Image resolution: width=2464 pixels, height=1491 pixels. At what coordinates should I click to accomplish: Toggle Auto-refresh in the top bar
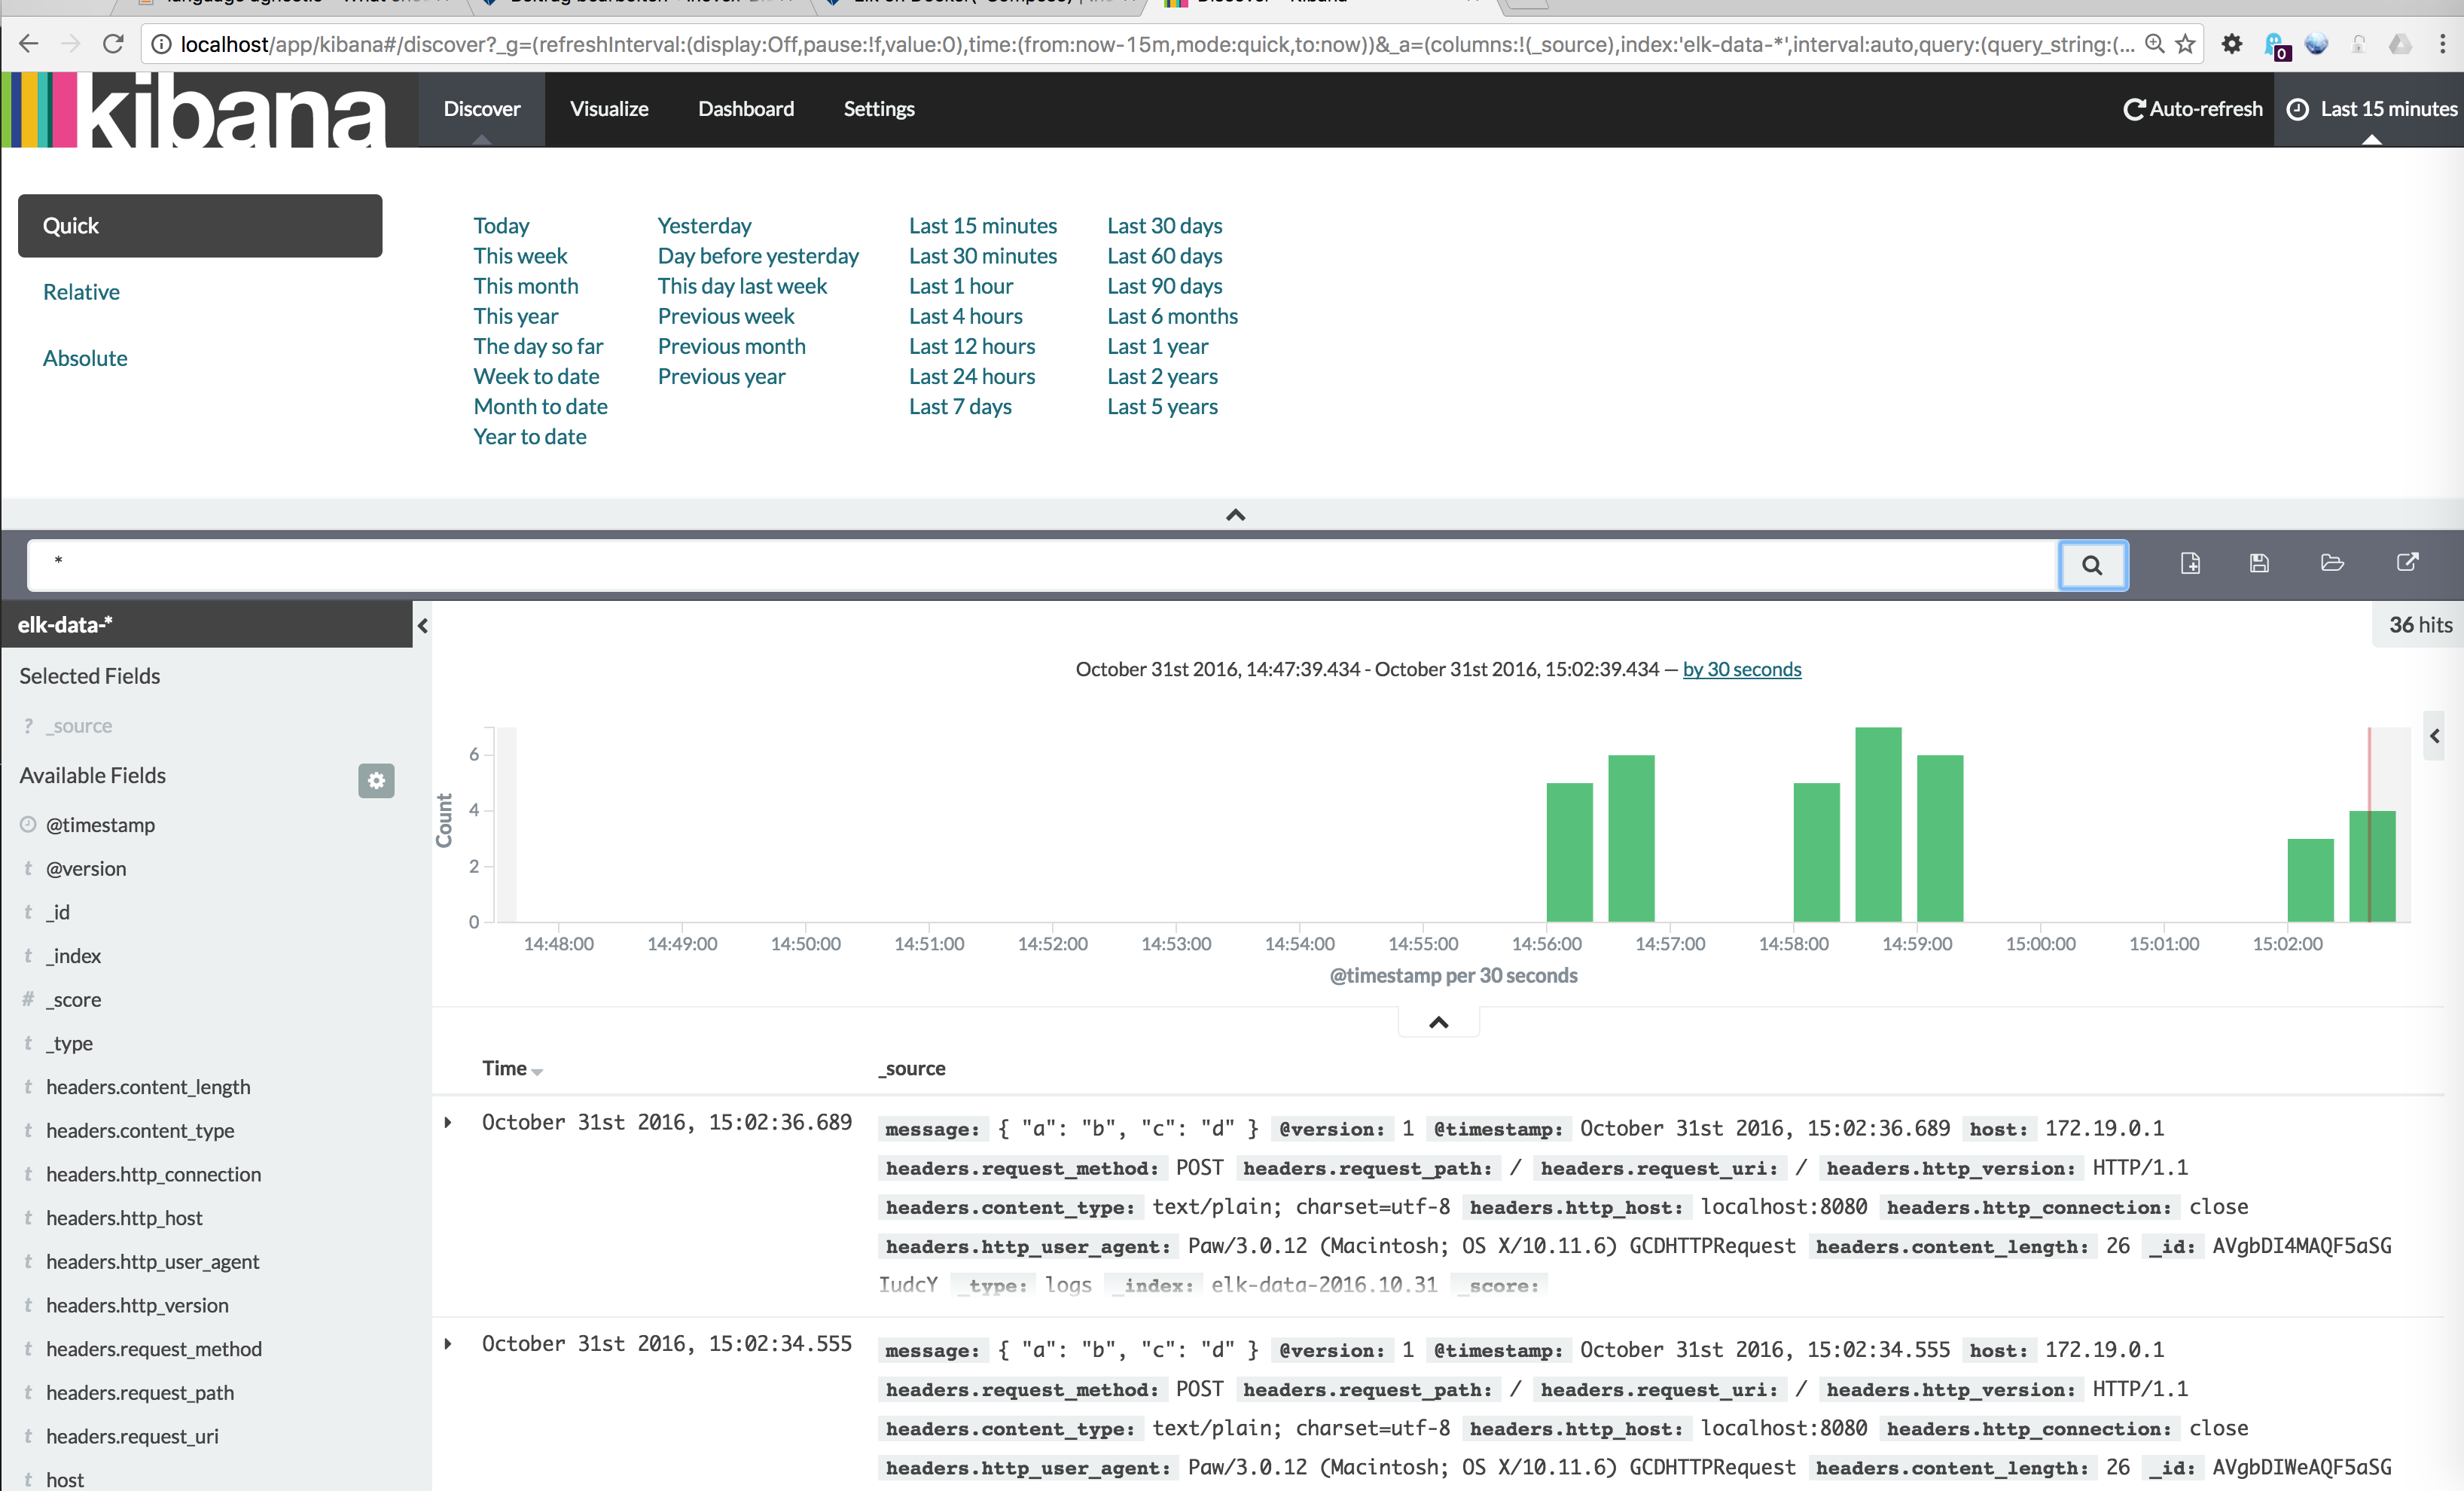click(2192, 109)
